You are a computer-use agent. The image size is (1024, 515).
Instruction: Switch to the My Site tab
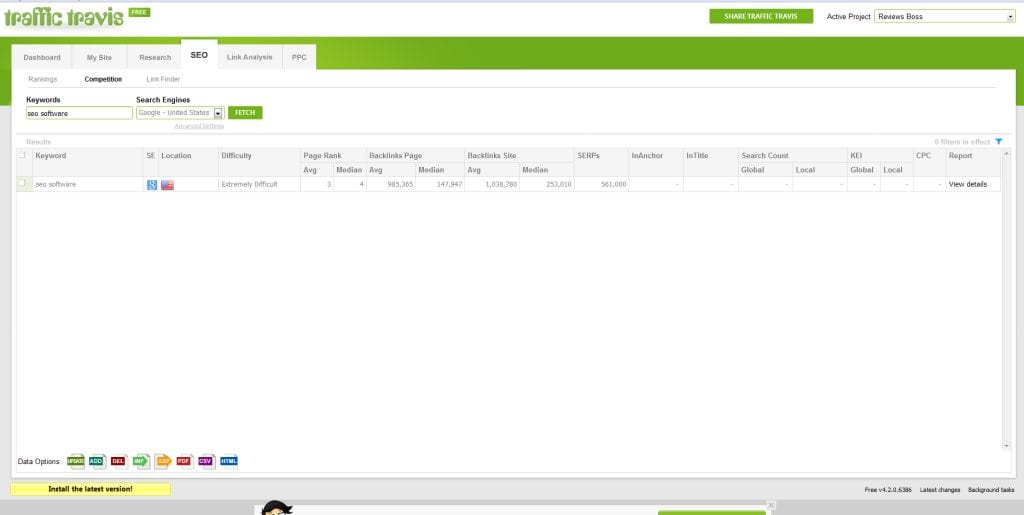point(99,57)
